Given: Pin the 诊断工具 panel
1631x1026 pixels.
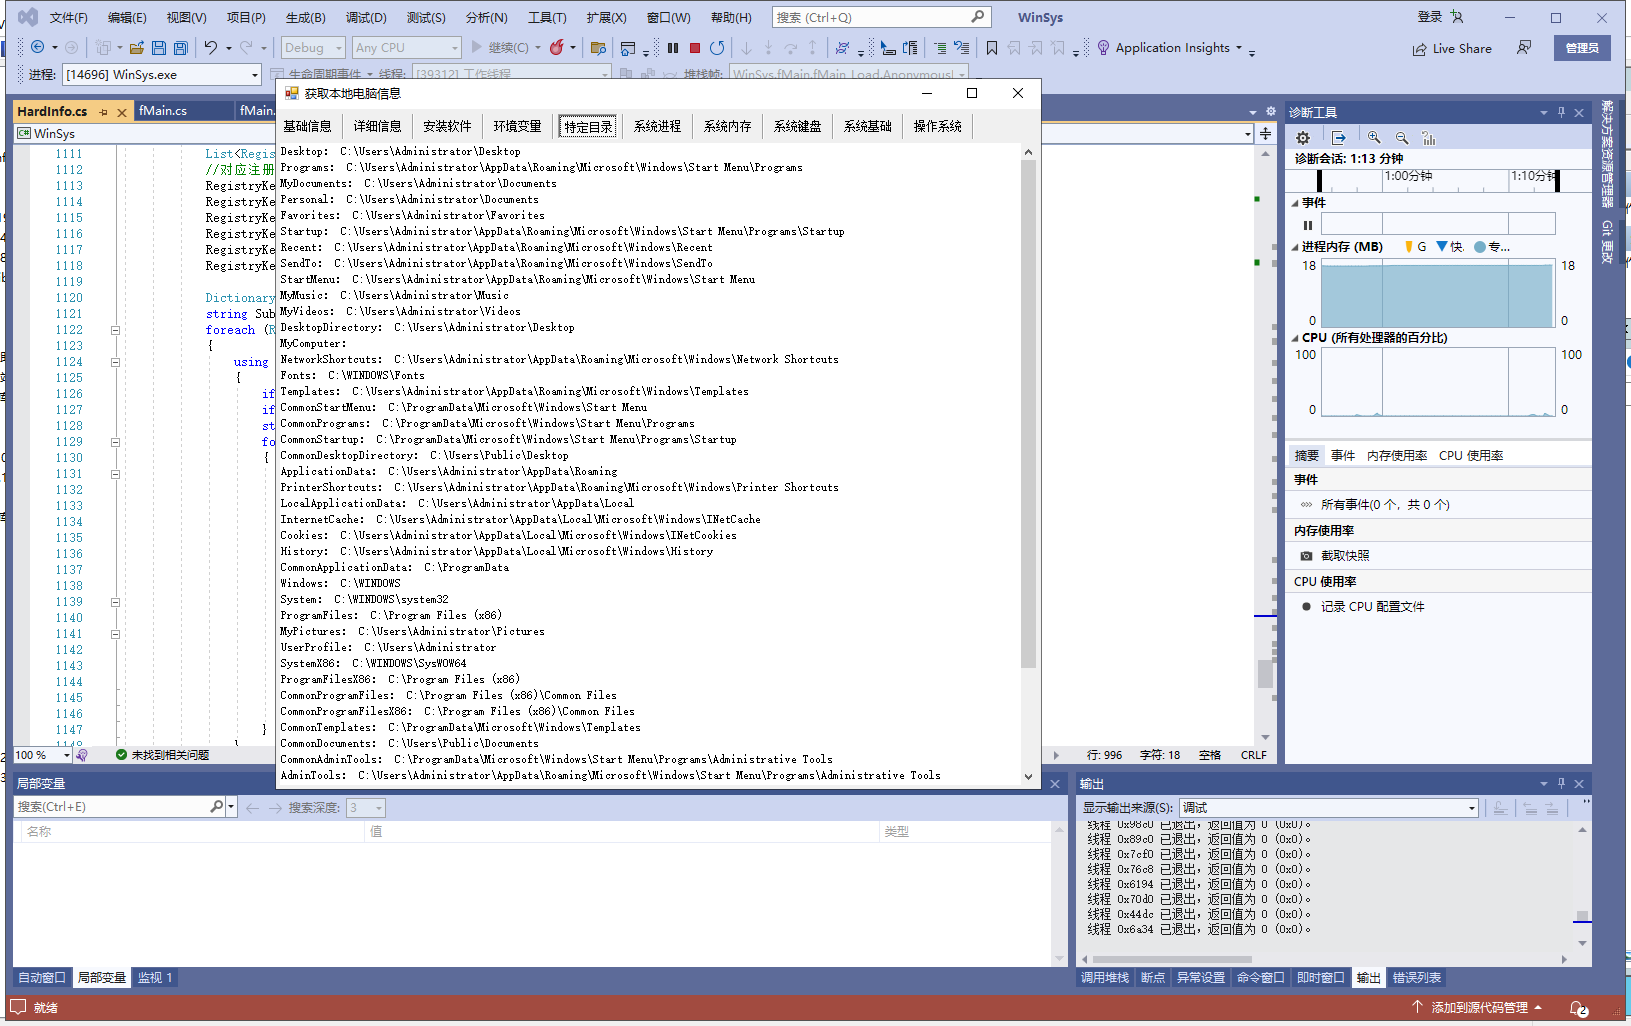Looking at the screenshot, I should 1561,112.
